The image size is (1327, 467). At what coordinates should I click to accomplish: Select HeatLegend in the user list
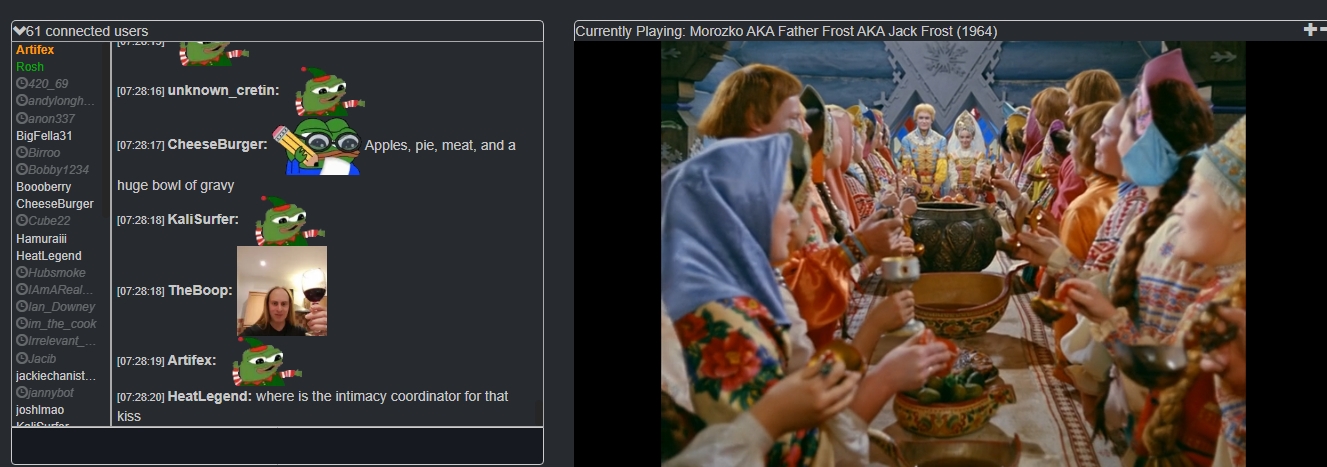[x=49, y=256]
